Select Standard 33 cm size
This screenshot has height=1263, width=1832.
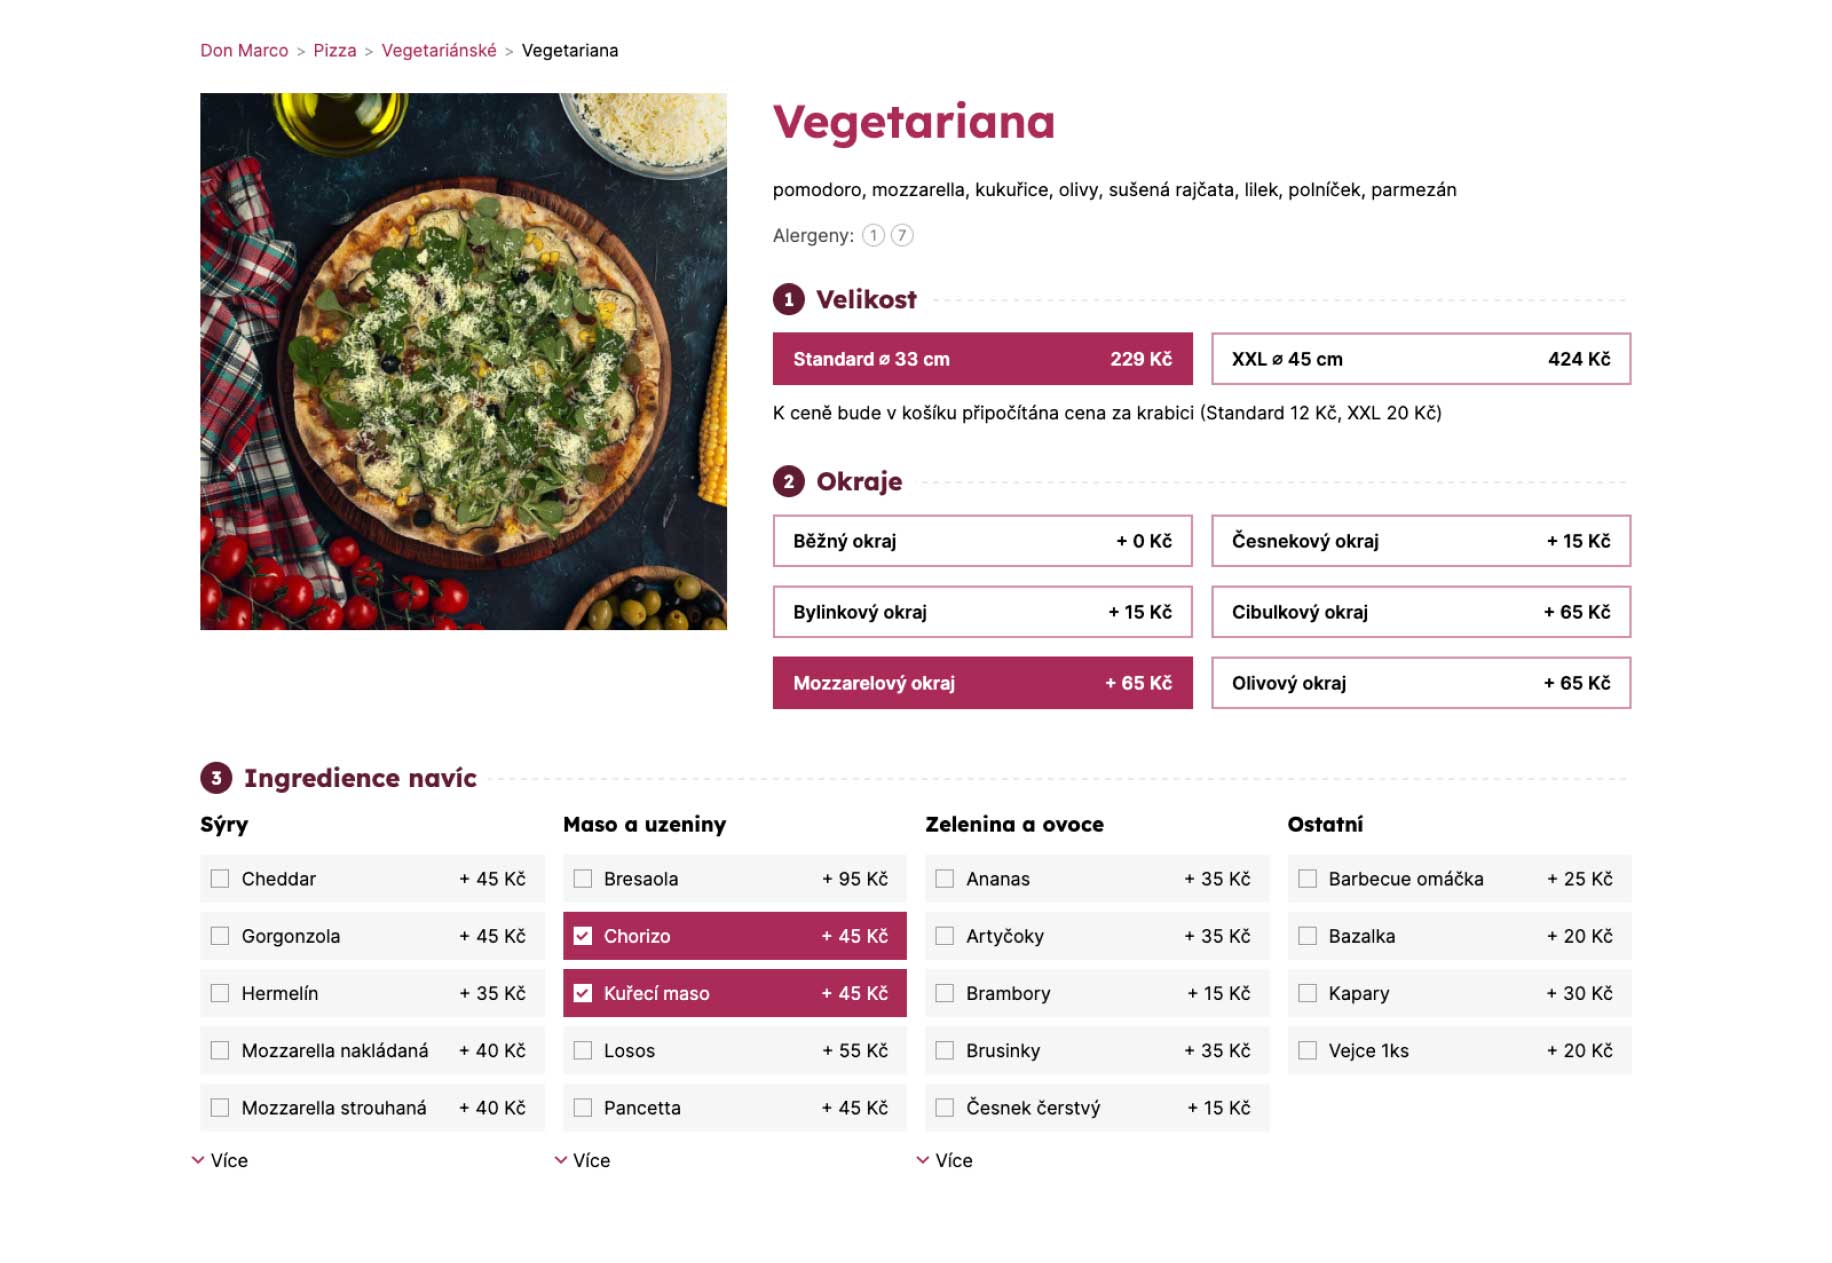pos(982,359)
